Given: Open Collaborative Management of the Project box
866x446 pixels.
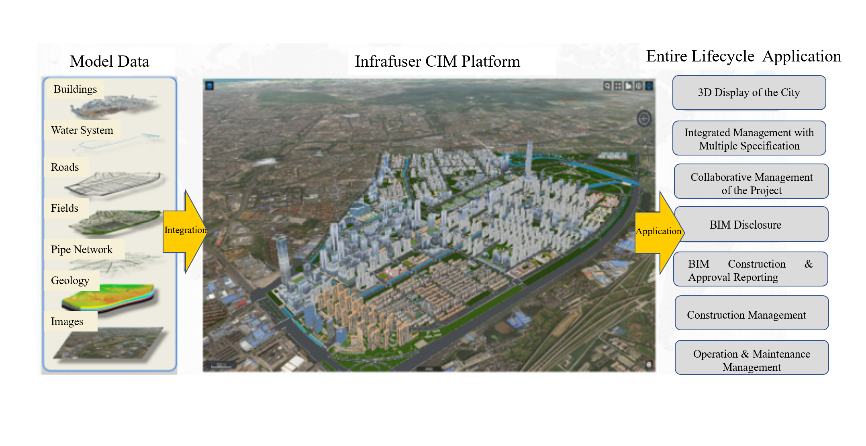Looking at the screenshot, I should (x=751, y=181).
